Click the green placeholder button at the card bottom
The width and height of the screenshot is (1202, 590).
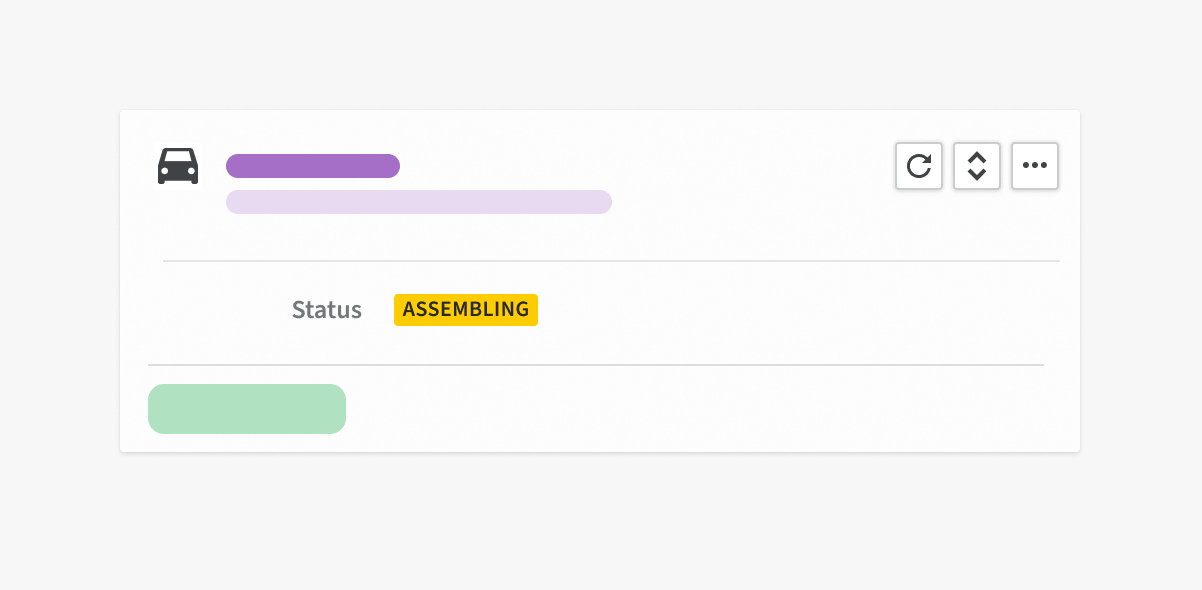247,409
